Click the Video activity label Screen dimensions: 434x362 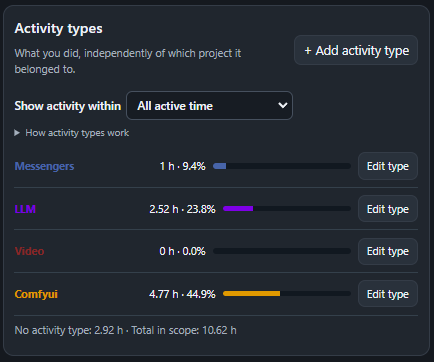(29, 251)
